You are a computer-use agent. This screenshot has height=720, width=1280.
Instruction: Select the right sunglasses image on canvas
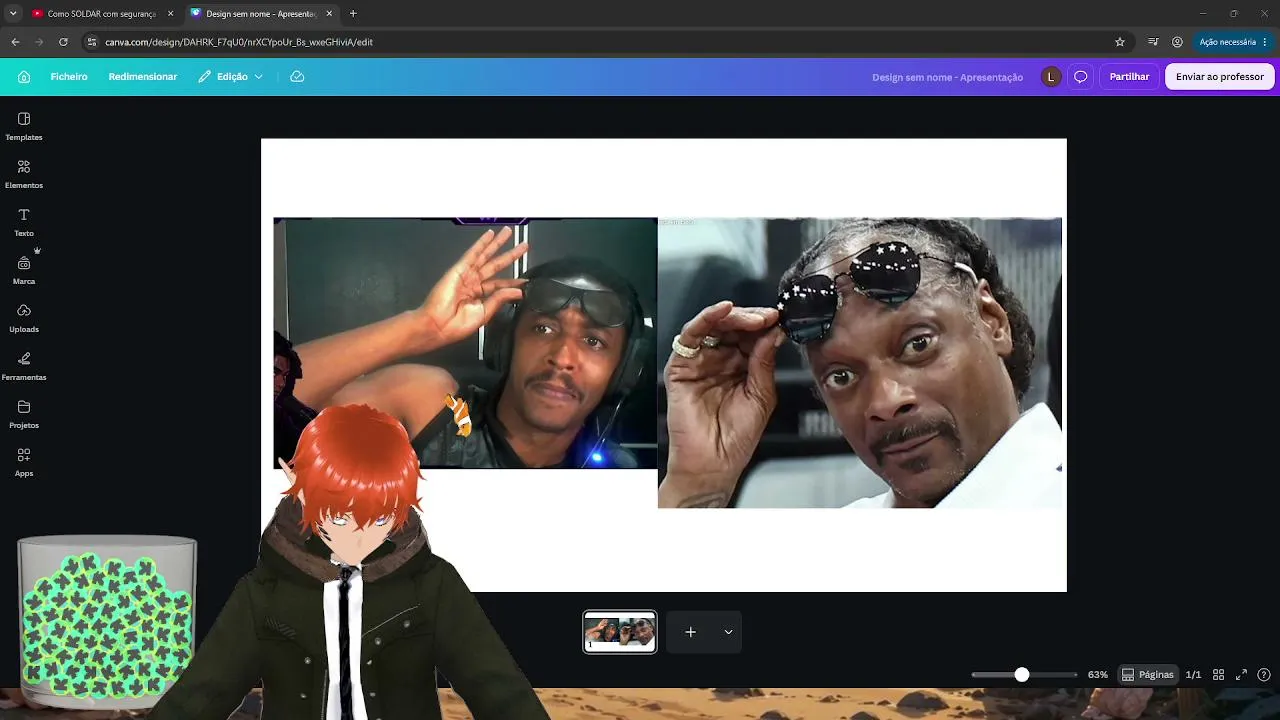pos(860,363)
